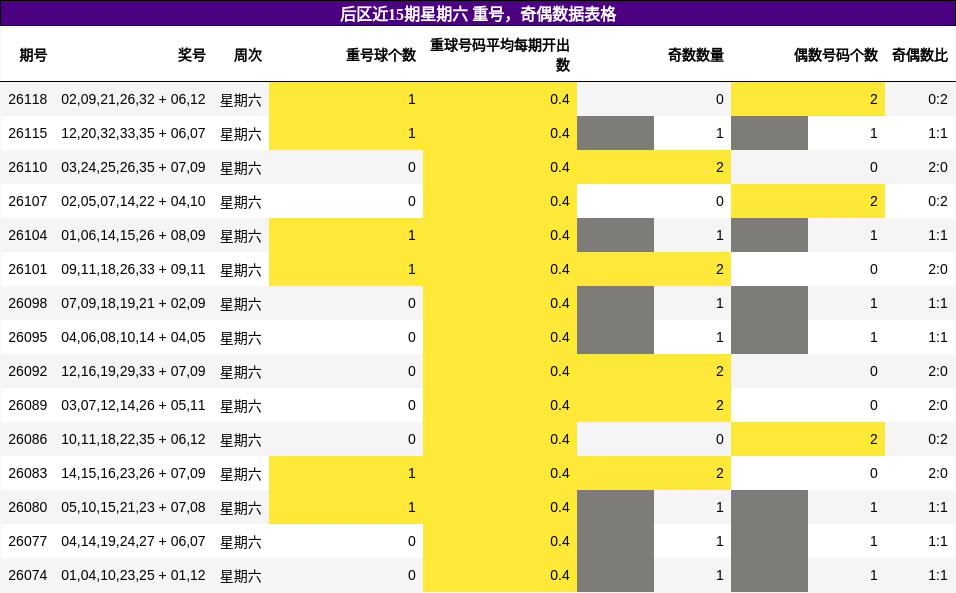The width and height of the screenshot is (956, 593).
Task: Click winning numbers 07,09,18,19,21 + 02,09
Action: [134, 304]
